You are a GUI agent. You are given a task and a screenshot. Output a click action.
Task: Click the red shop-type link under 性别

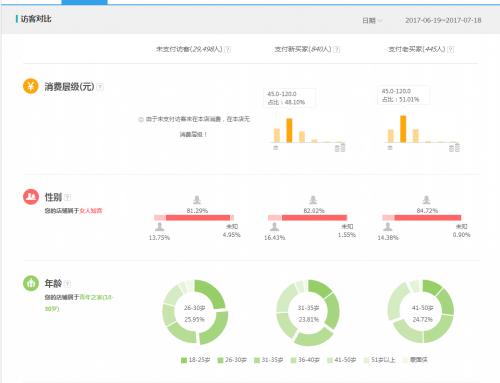click(91, 211)
